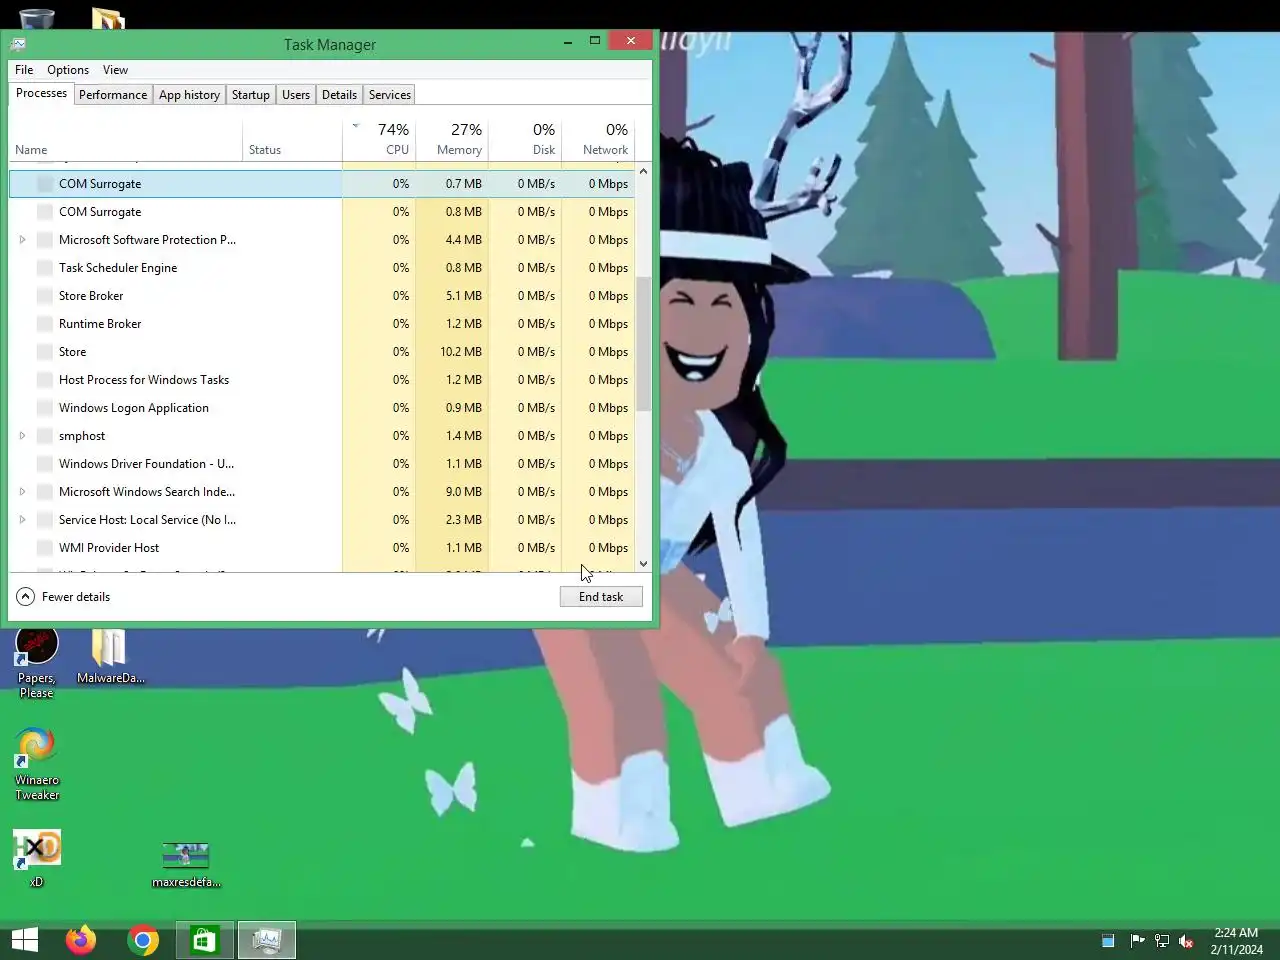The image size is (1280, 960).
Task: Open the muted volume tray icon
Action: click(1186, 940)
